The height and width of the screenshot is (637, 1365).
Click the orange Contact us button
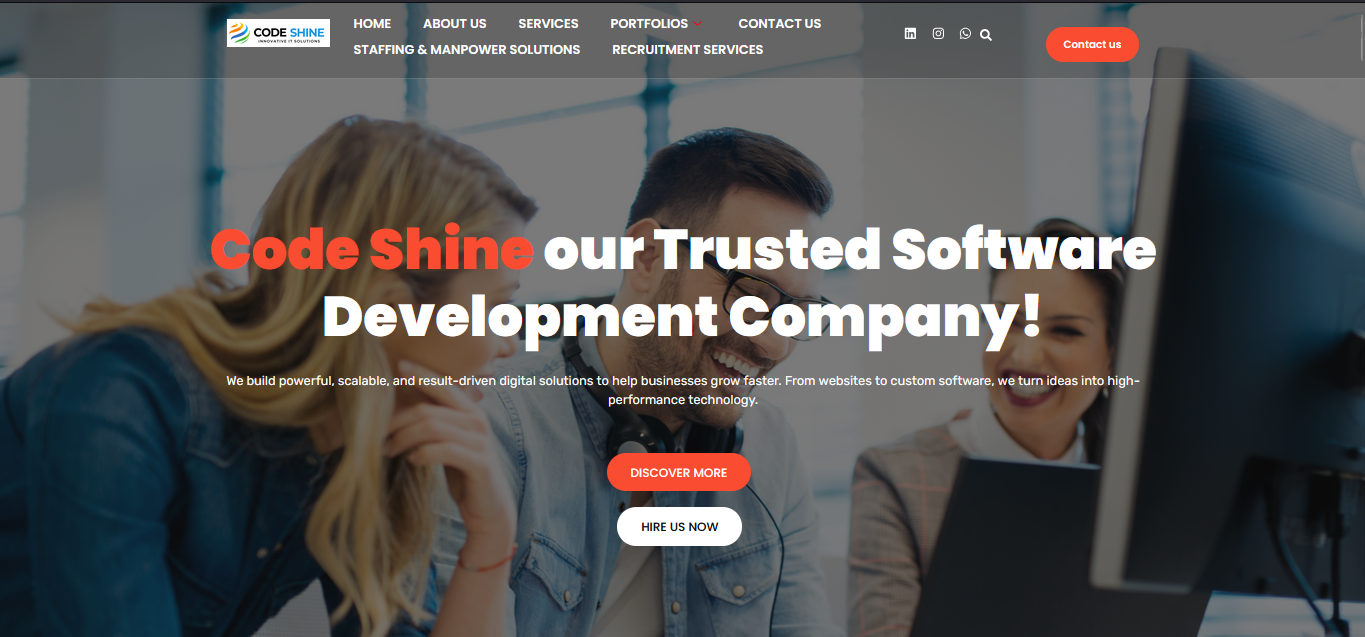tap(1092, 44)
